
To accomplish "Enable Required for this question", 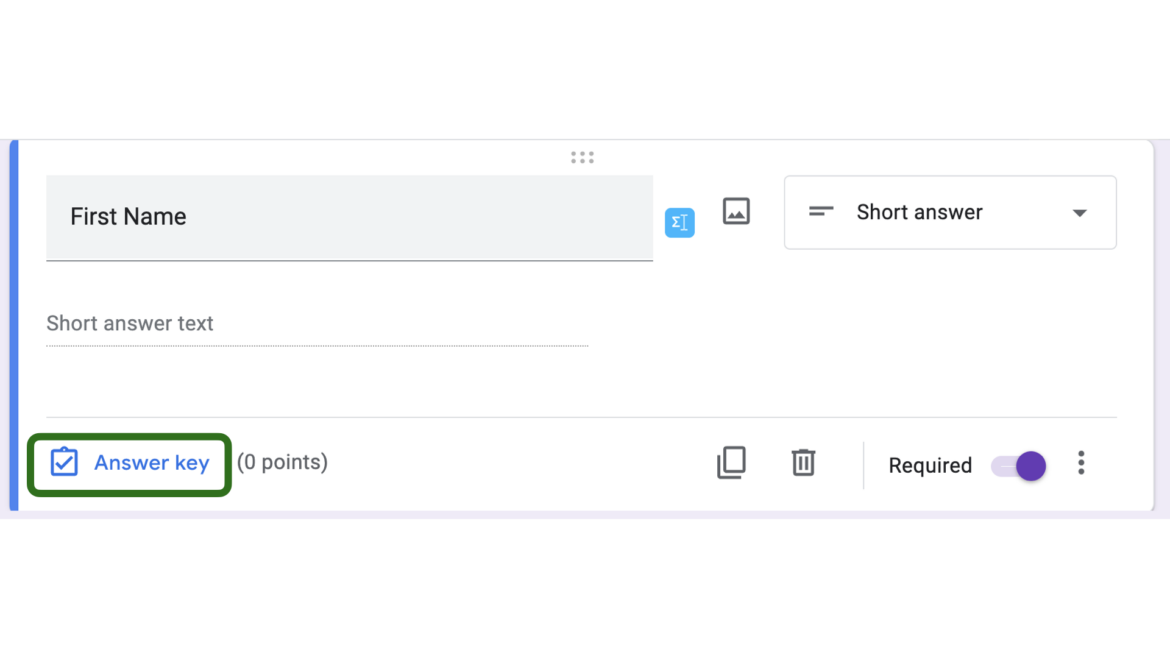I will coord(1017,466).
